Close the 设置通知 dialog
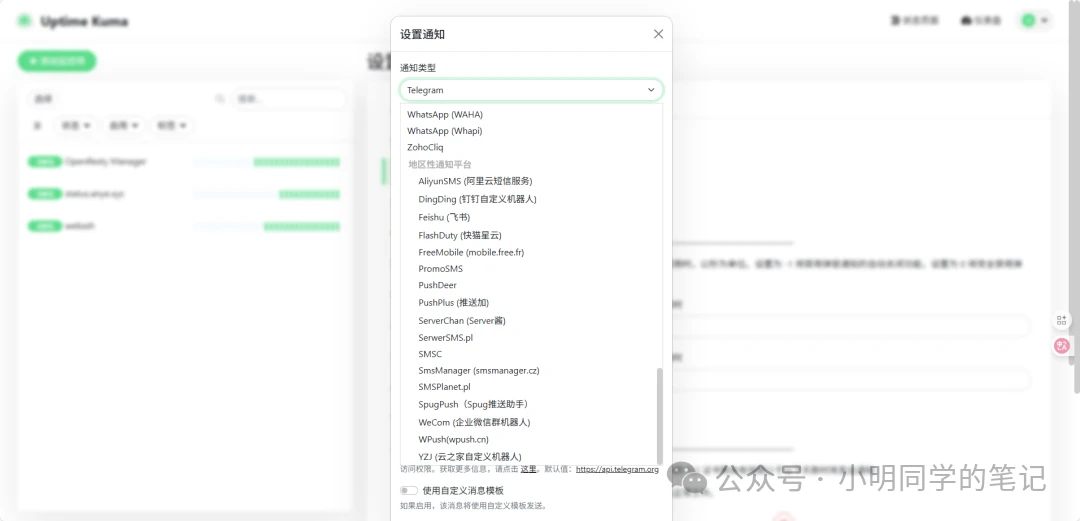The height and width of the screenshot is (521, 1080). pos(658,34)
